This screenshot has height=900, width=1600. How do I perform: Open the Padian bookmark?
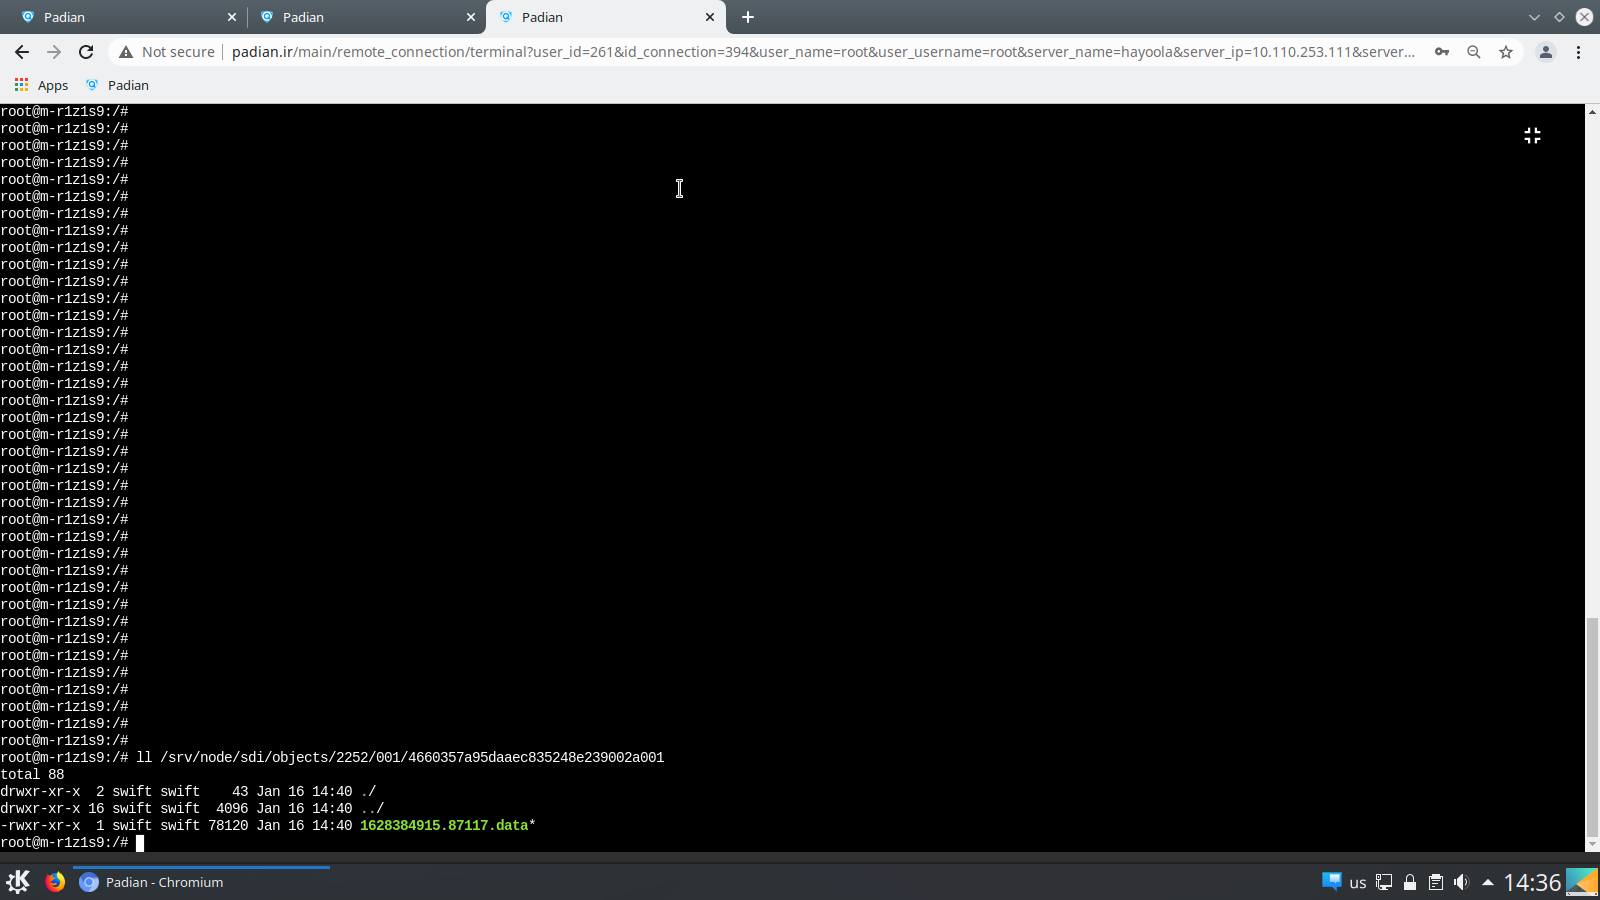click(x=117, y=85)
